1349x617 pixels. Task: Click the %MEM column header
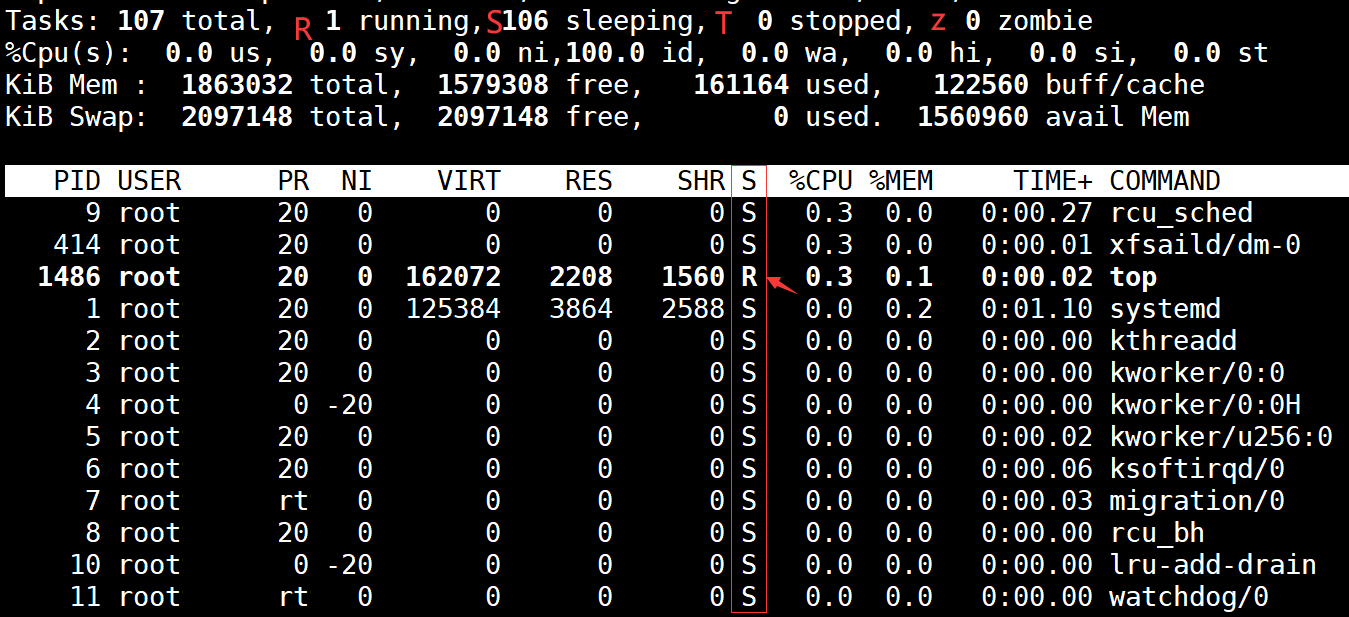coord(900,181)
